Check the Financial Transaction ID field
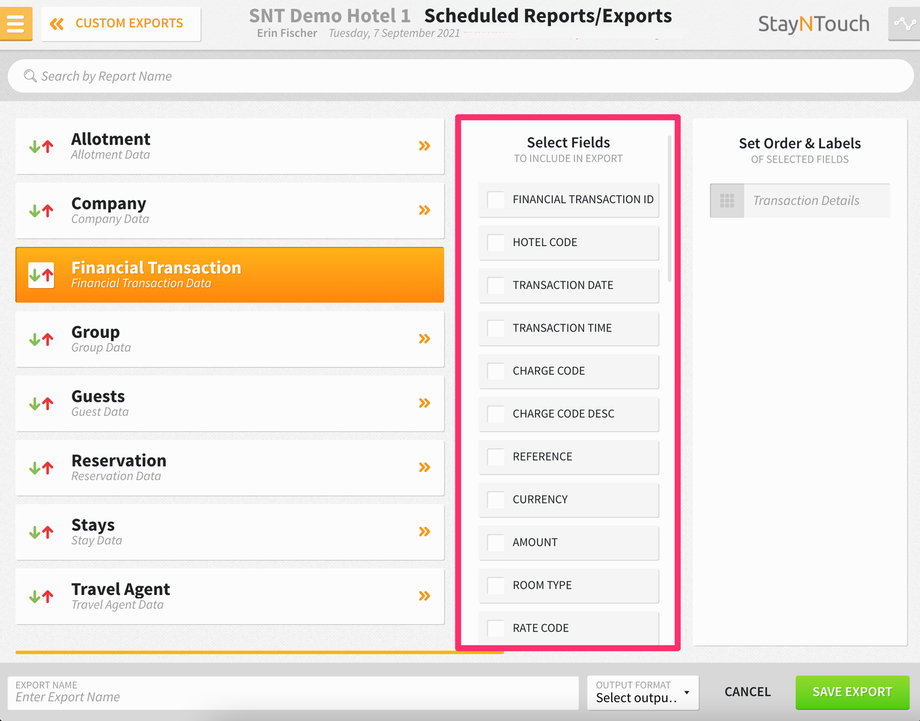Image resolution: width=920 pixels, height=721 pixels. pos(496,199)
